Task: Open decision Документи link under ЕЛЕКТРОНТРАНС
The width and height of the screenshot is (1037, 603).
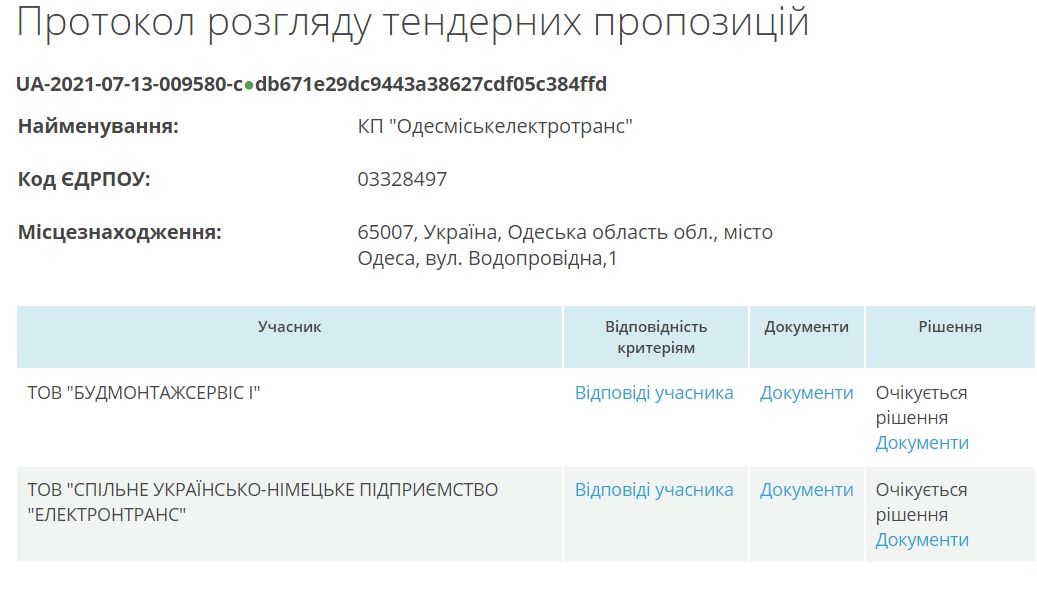Action: click(x=922, y=540)
